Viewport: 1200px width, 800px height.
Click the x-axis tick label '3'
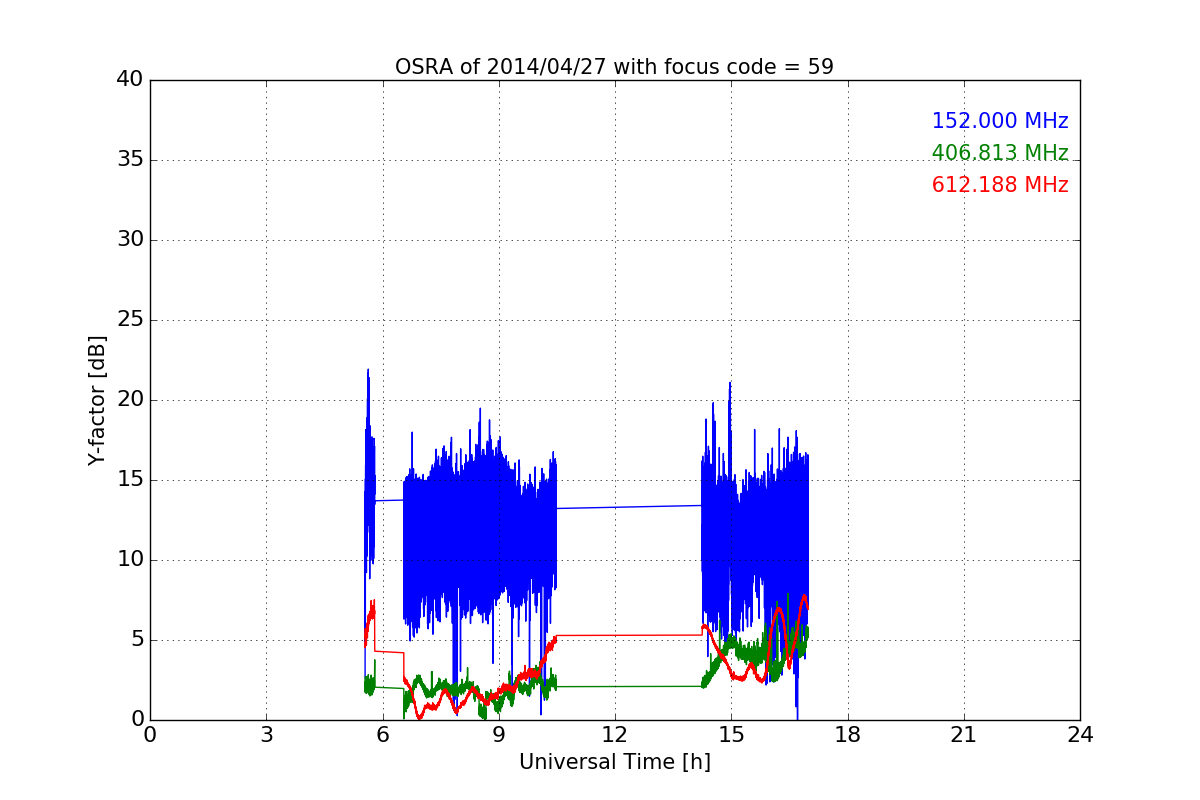(266, 735)
